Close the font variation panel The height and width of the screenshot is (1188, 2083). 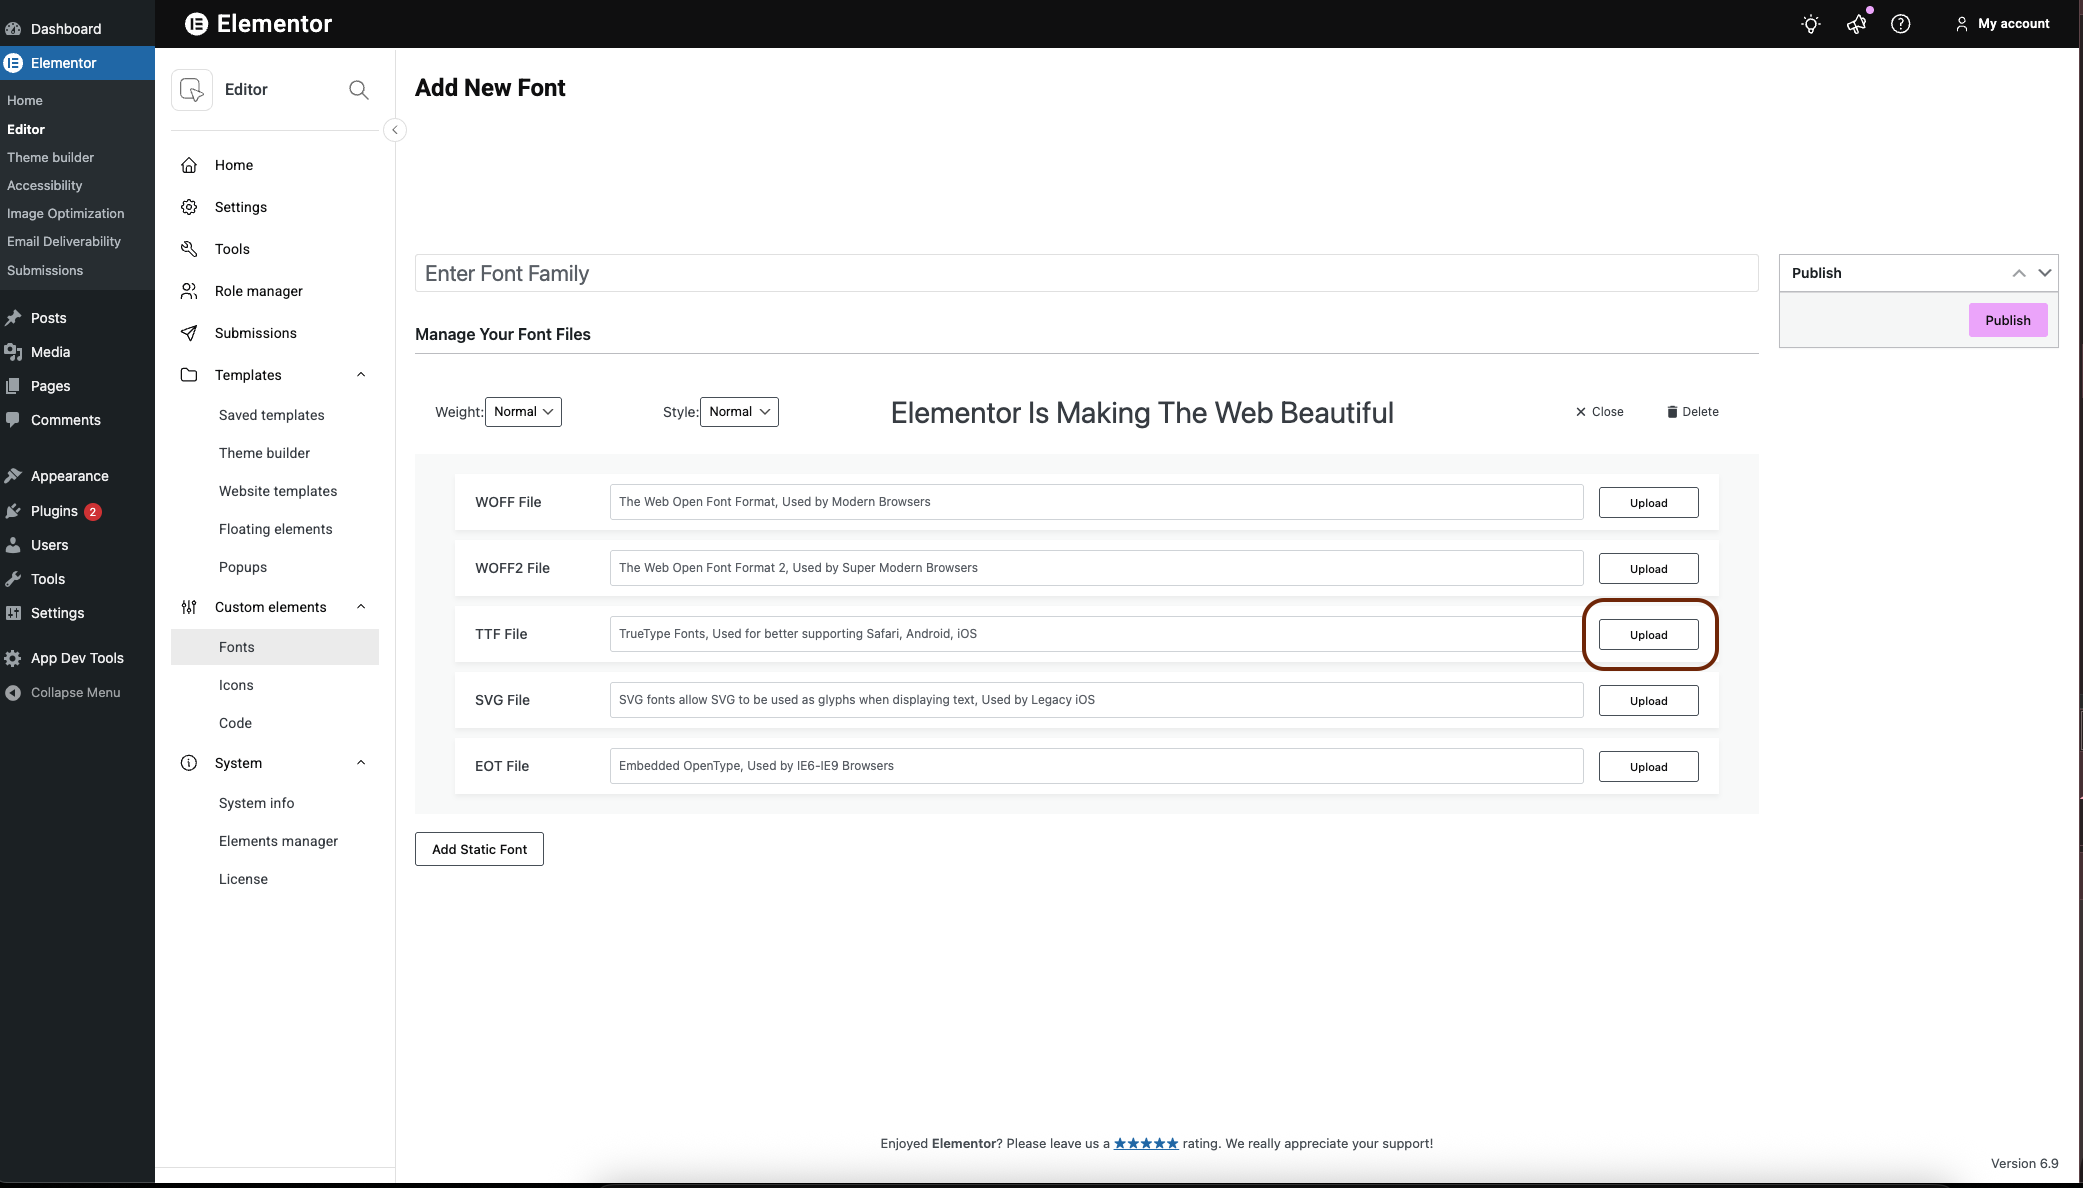1599,412
